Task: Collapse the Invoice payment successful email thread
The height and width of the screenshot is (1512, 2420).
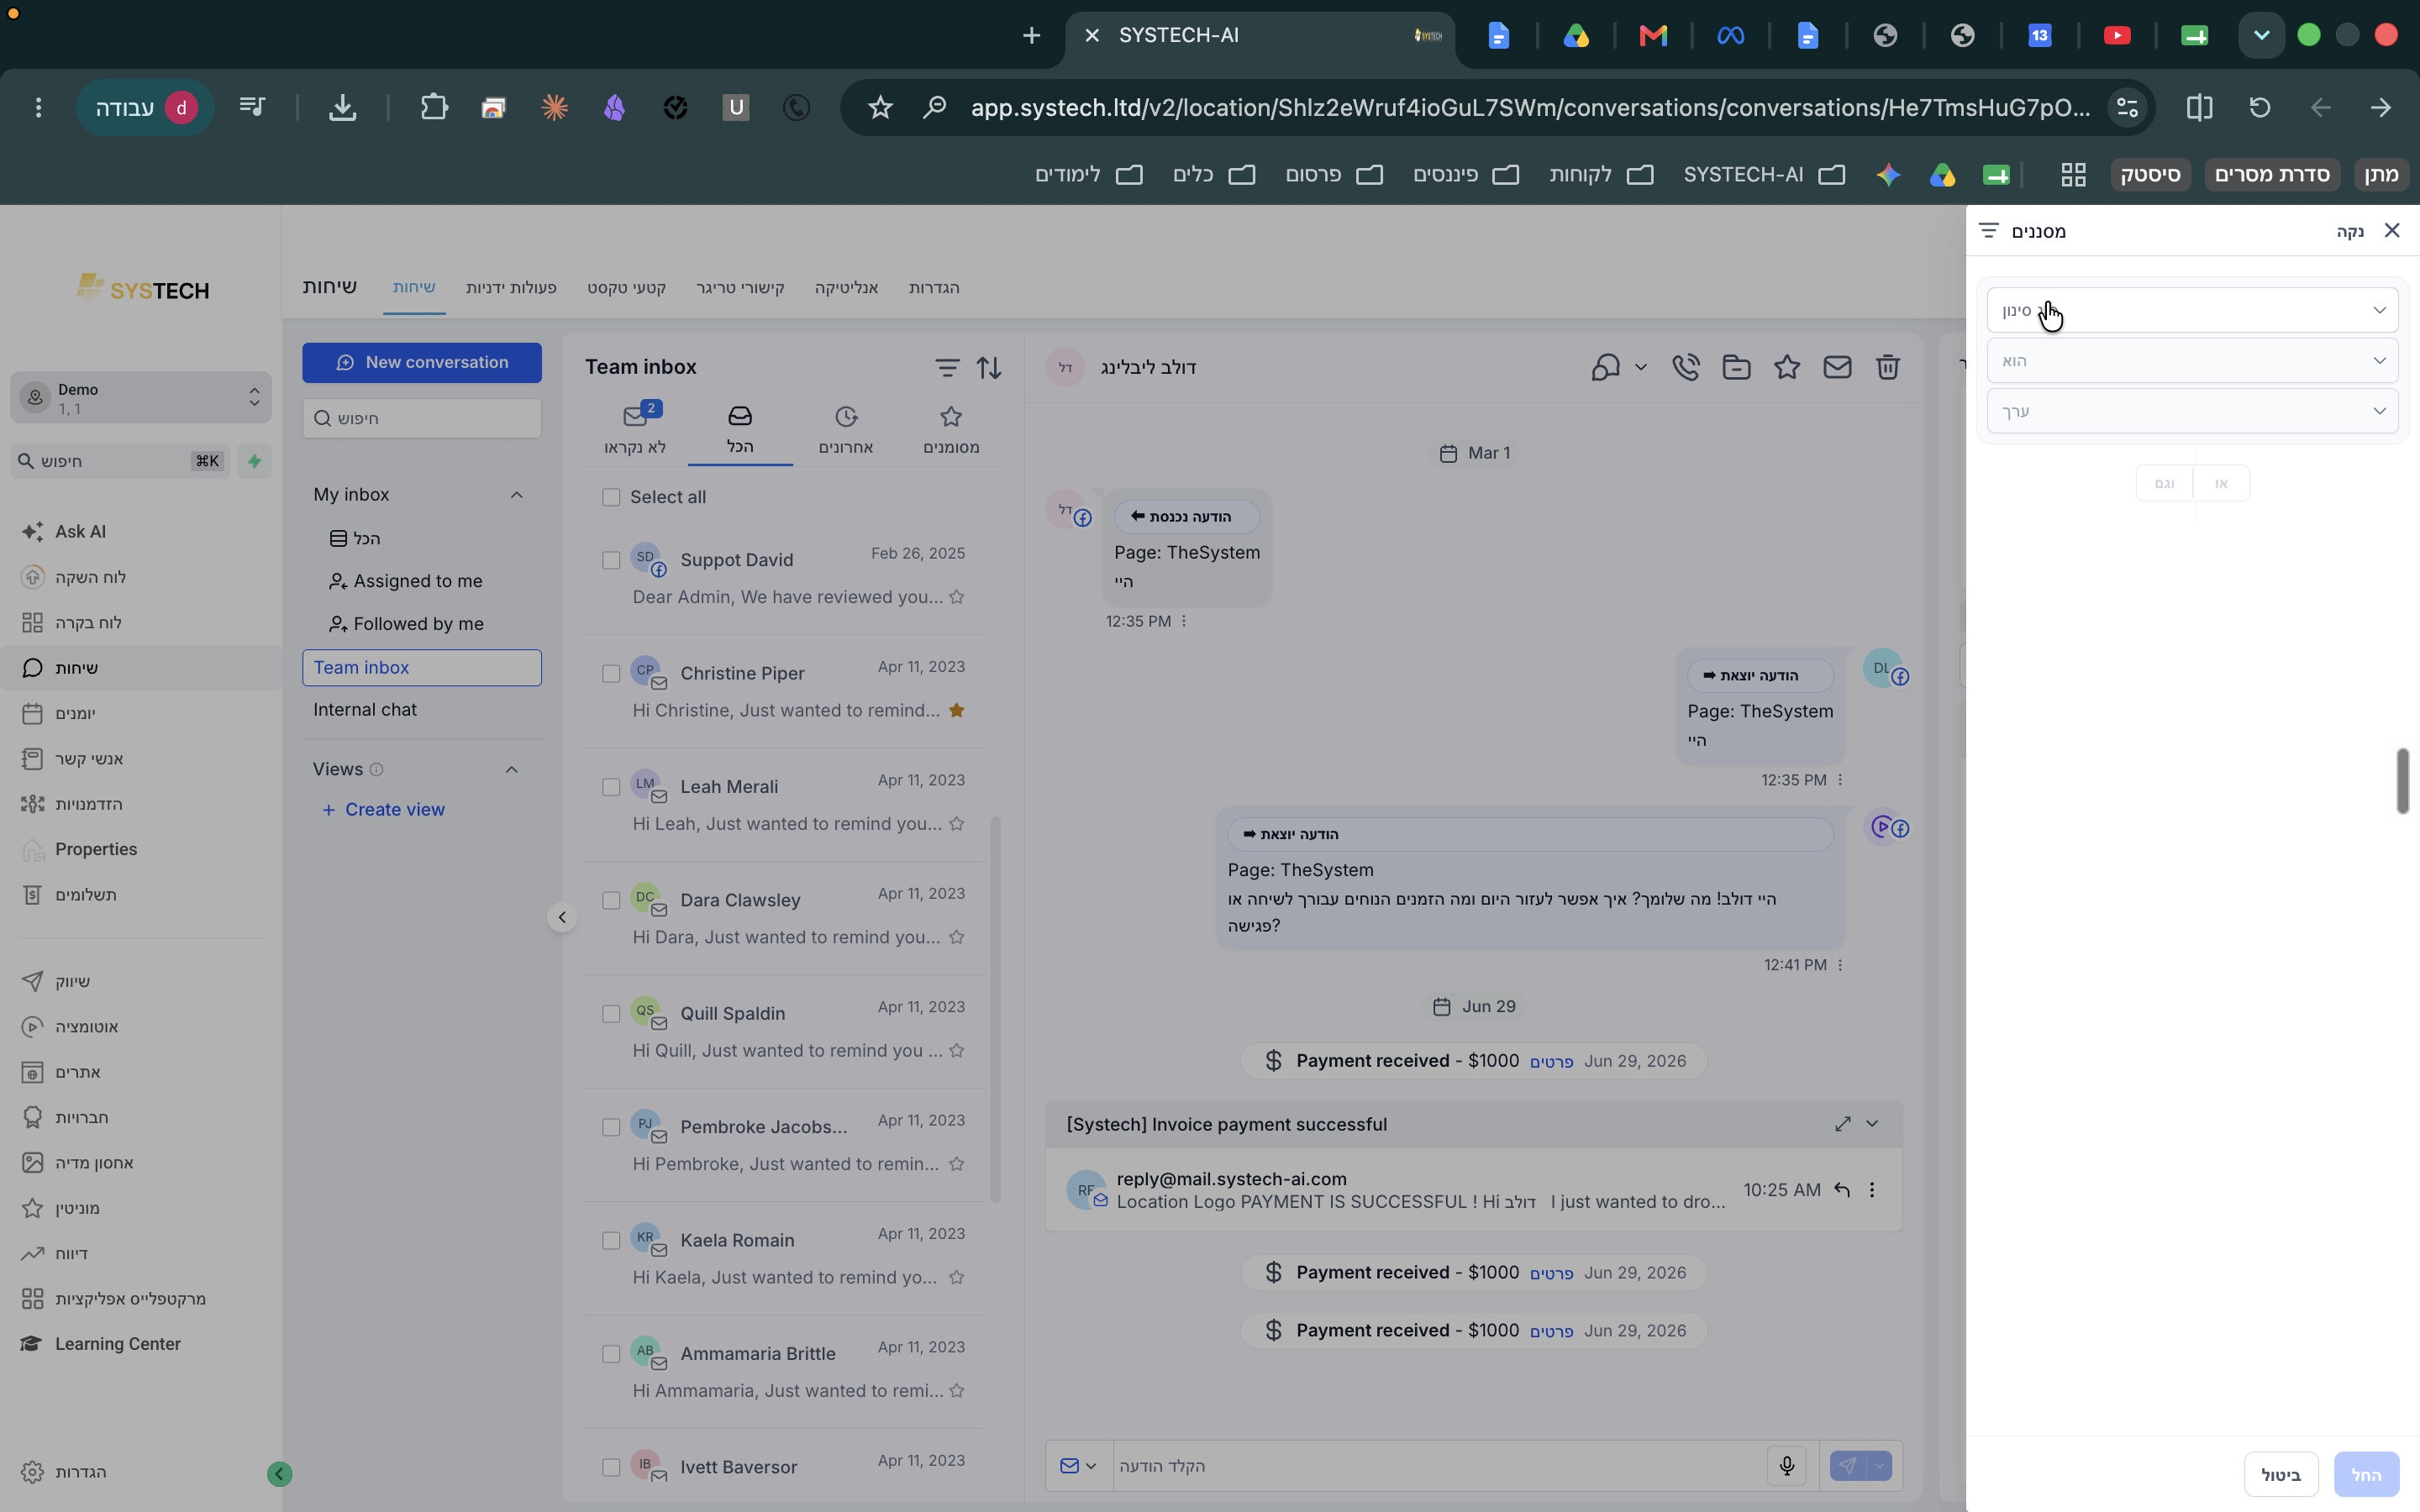Action: coord(1872,1124)
